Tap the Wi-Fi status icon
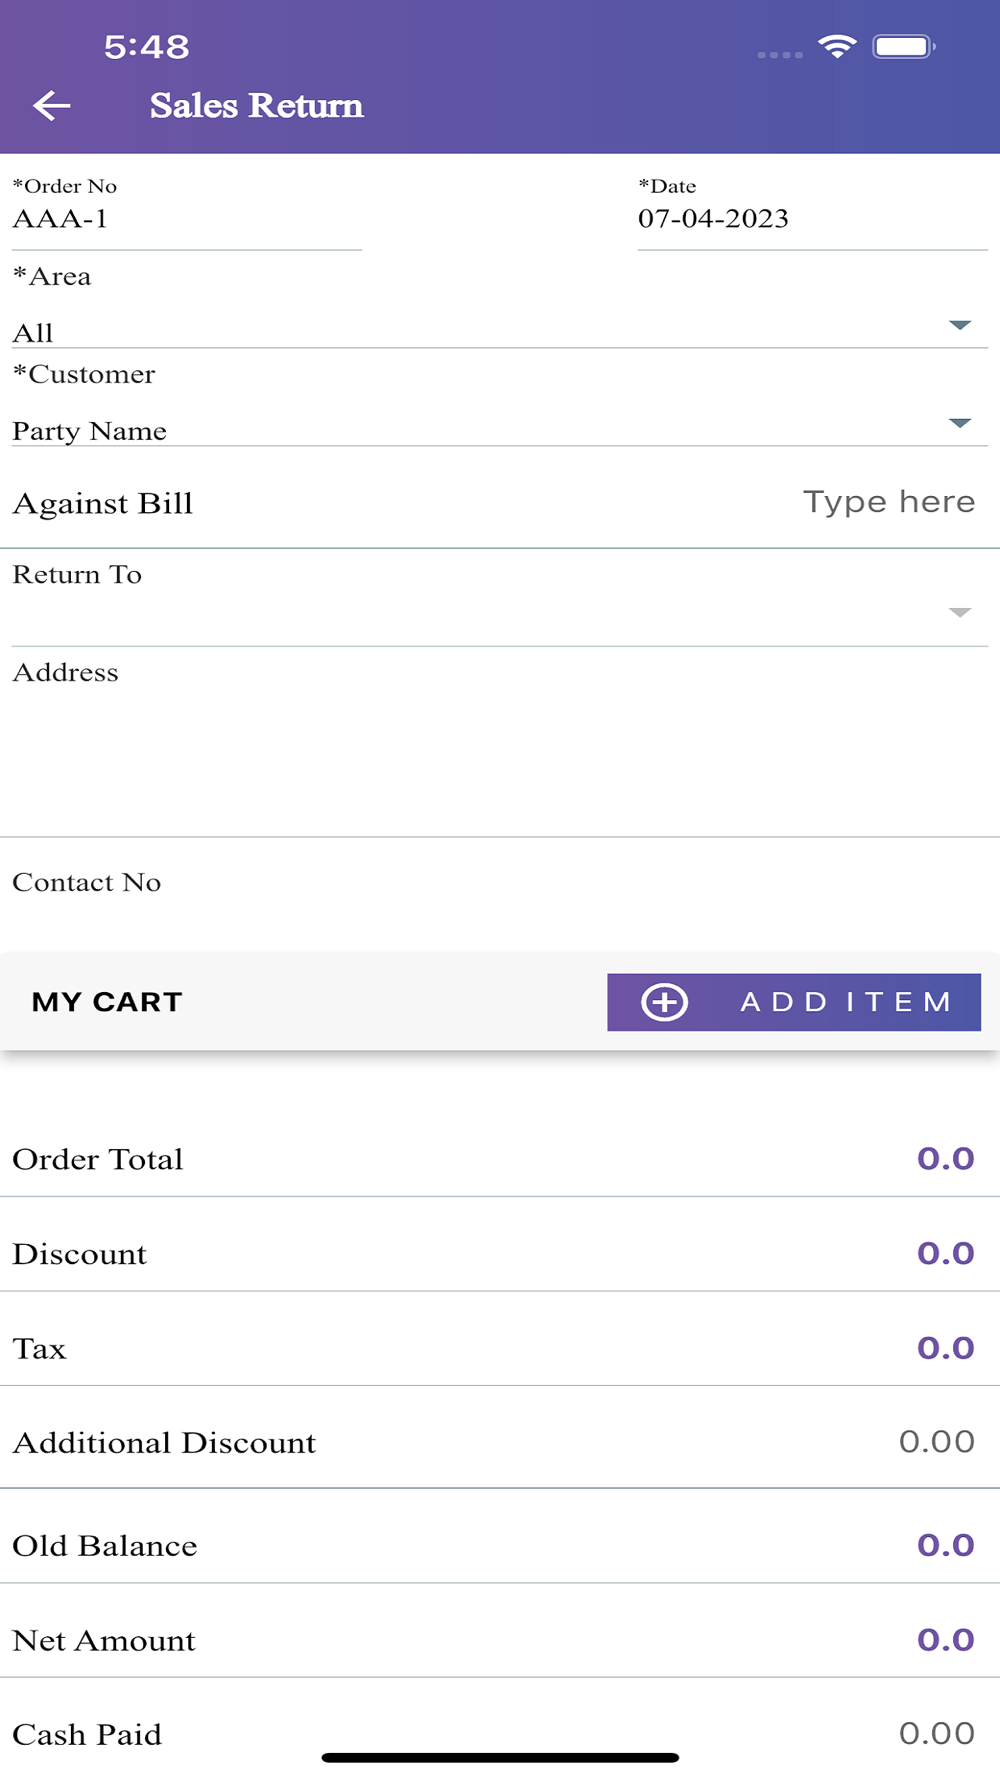The image size is (1000, 1778). (837, 46)
